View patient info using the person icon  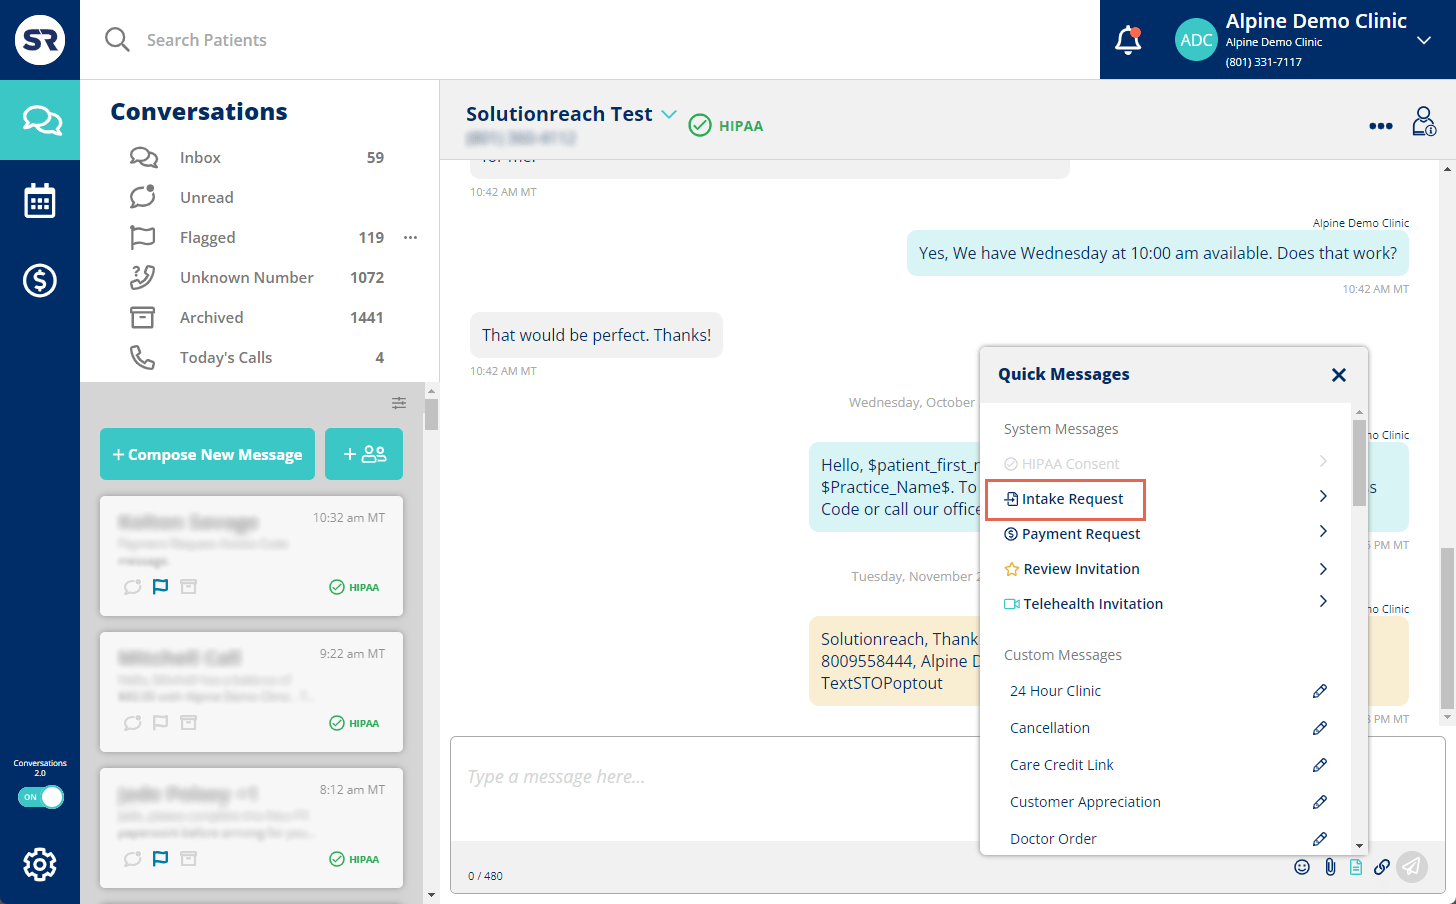[1424, 121]
